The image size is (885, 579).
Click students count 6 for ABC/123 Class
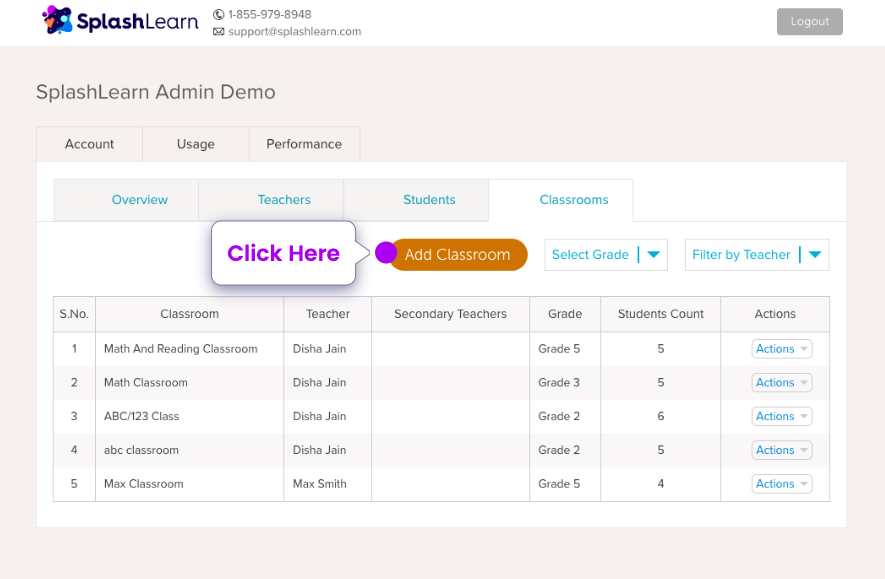pos(661,416)
